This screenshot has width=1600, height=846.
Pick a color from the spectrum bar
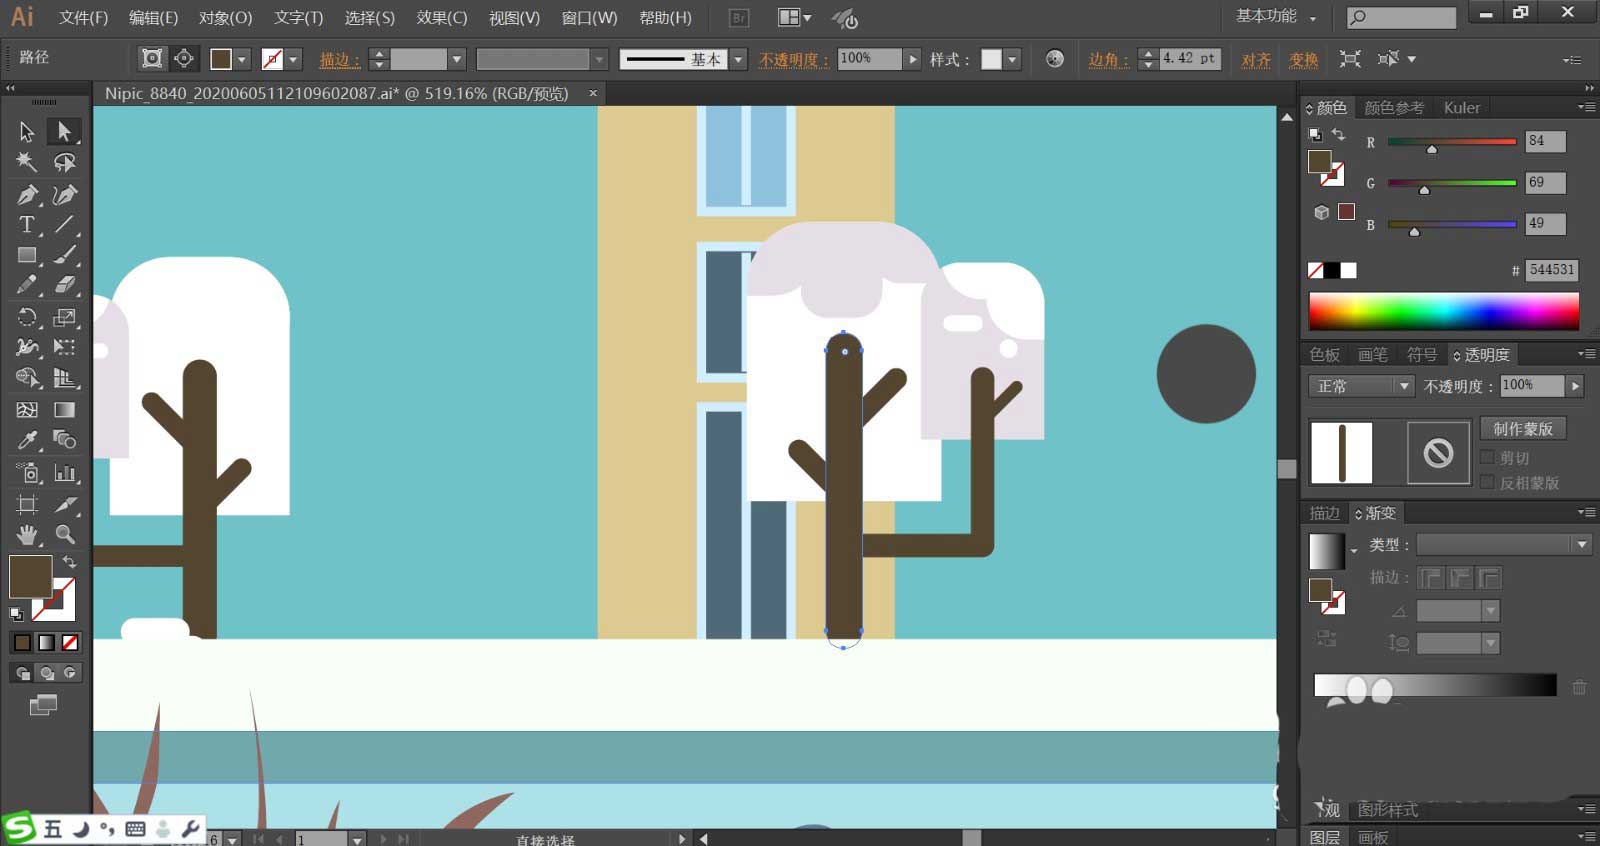(x=1444, y=311)
